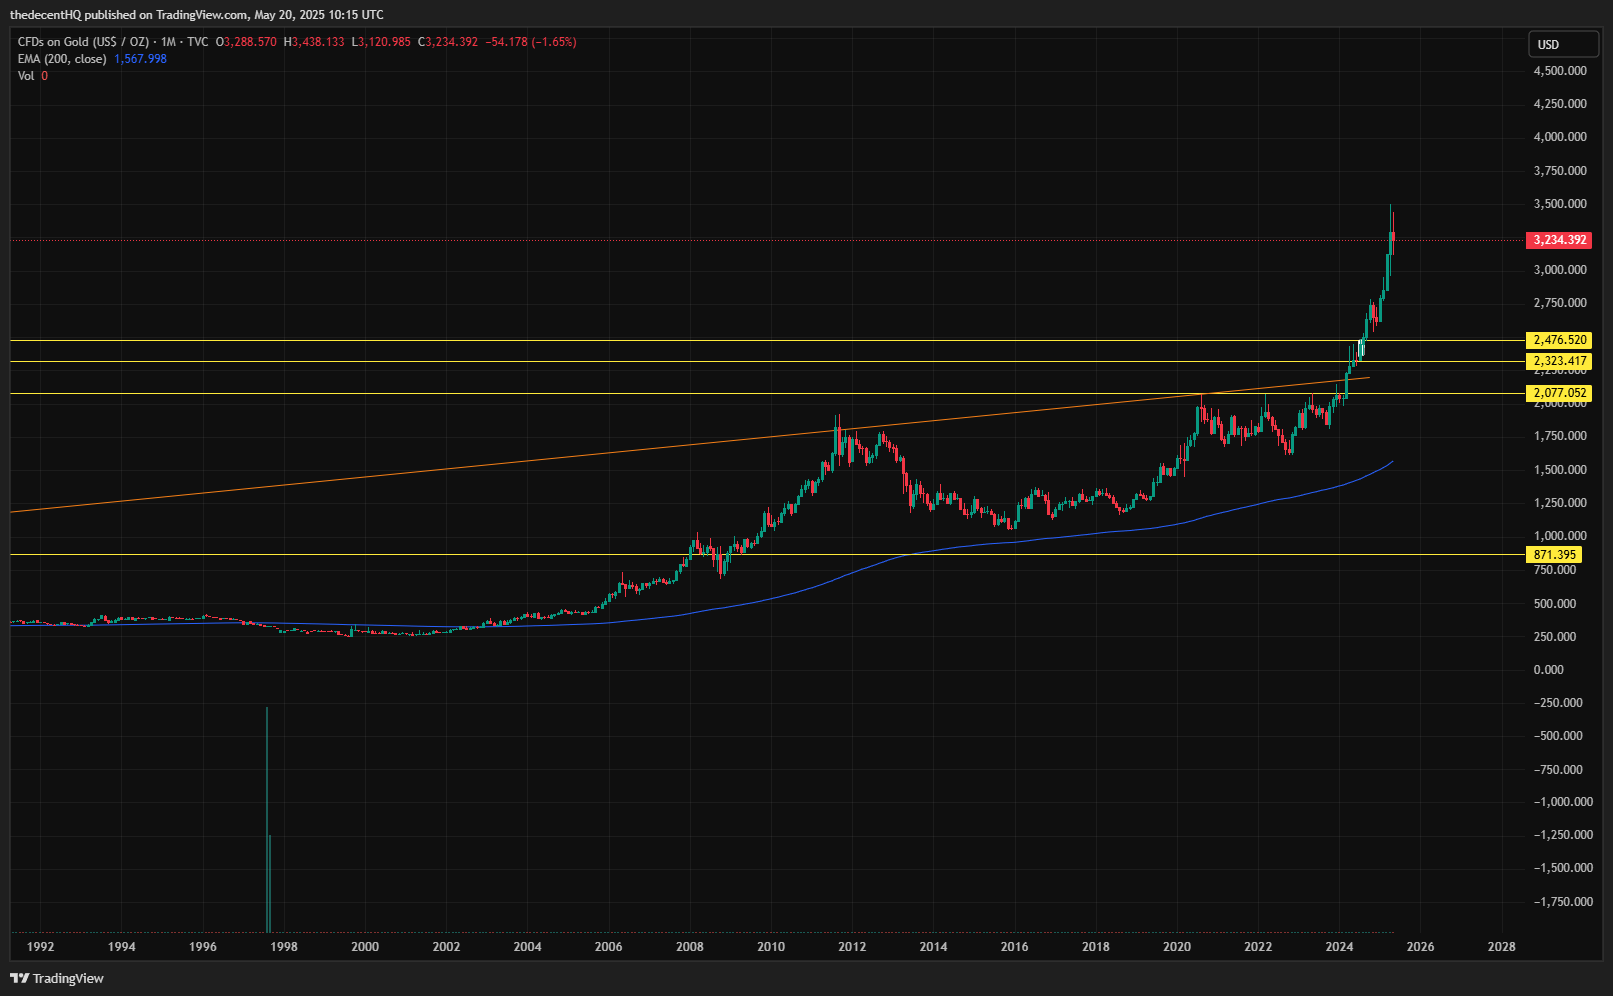Click the 2024 year label on time axis
Screen dimensions: 1613x996
point(1339,947)
